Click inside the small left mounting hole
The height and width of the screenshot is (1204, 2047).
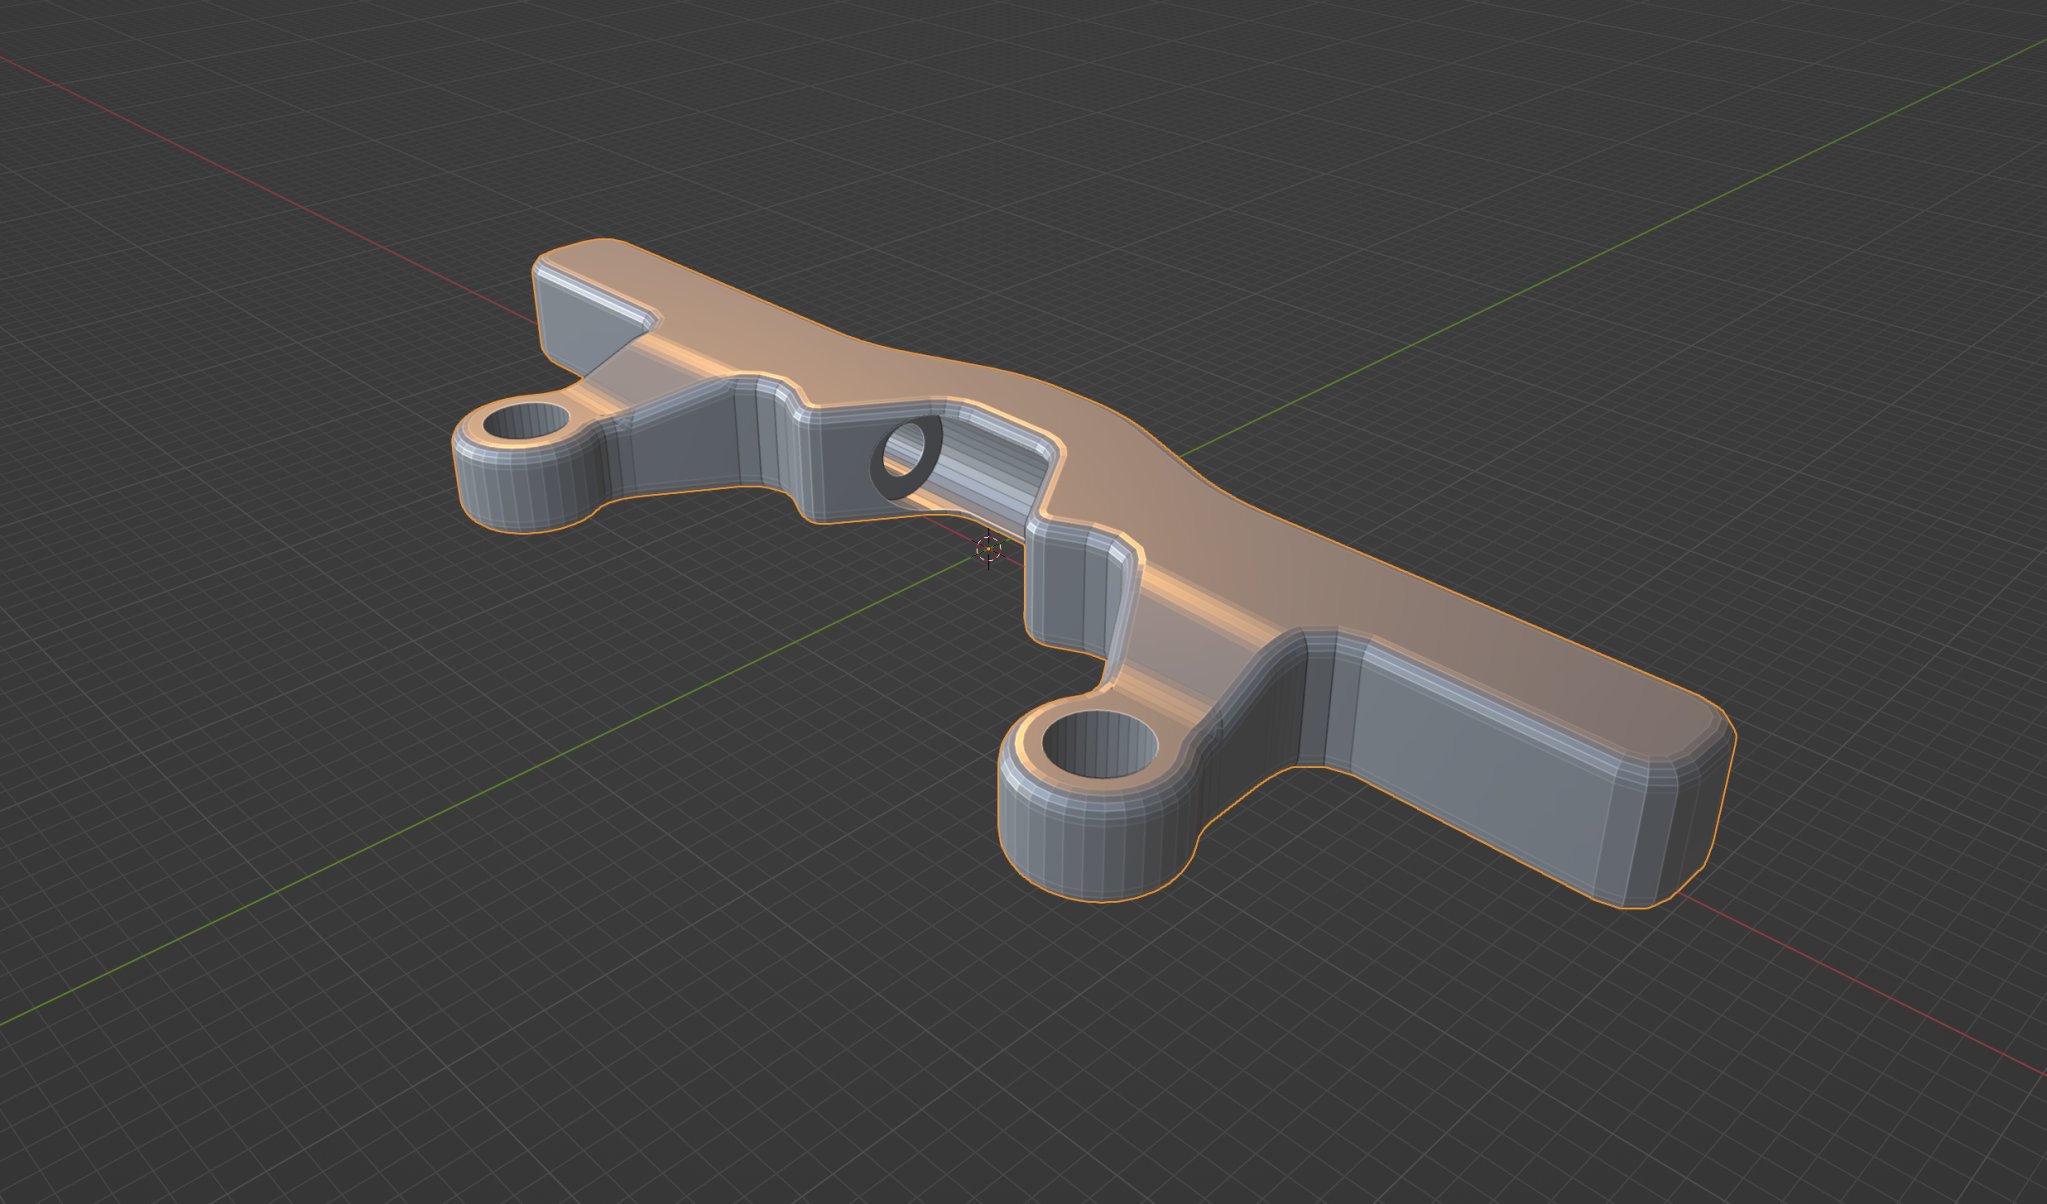[x=525, y=422]
